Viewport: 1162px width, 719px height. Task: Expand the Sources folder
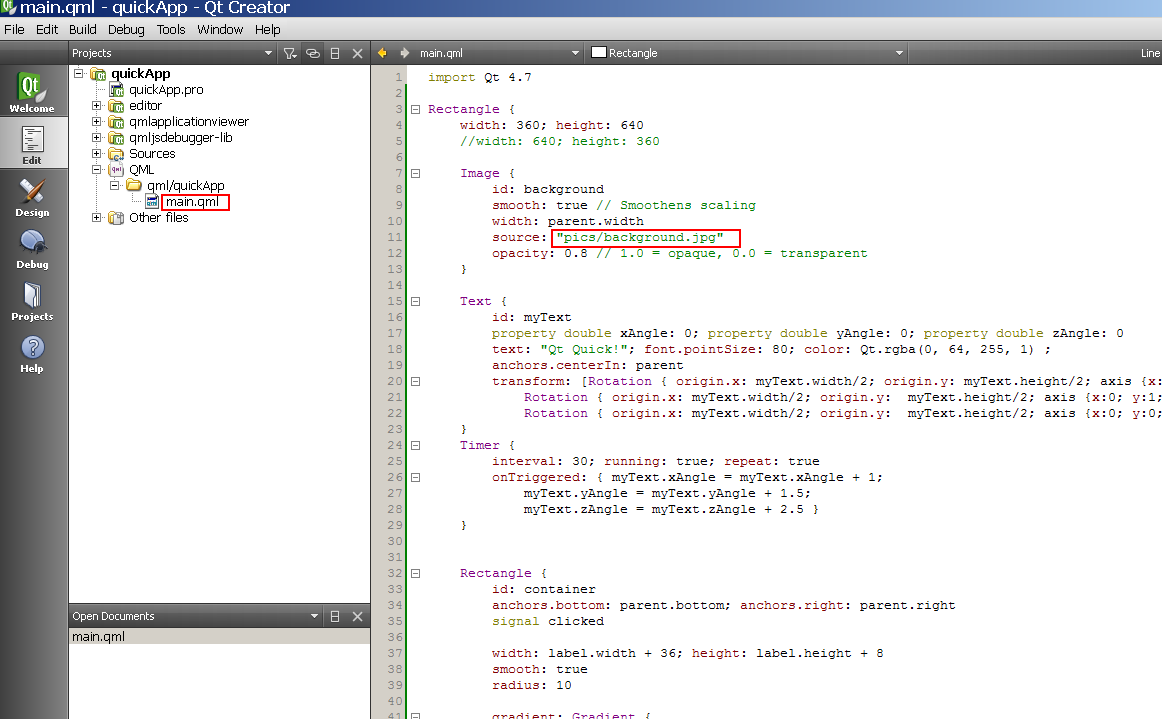96,153
